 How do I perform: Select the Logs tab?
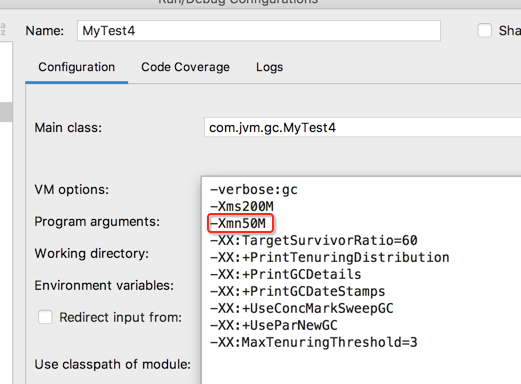coord(269,67)
